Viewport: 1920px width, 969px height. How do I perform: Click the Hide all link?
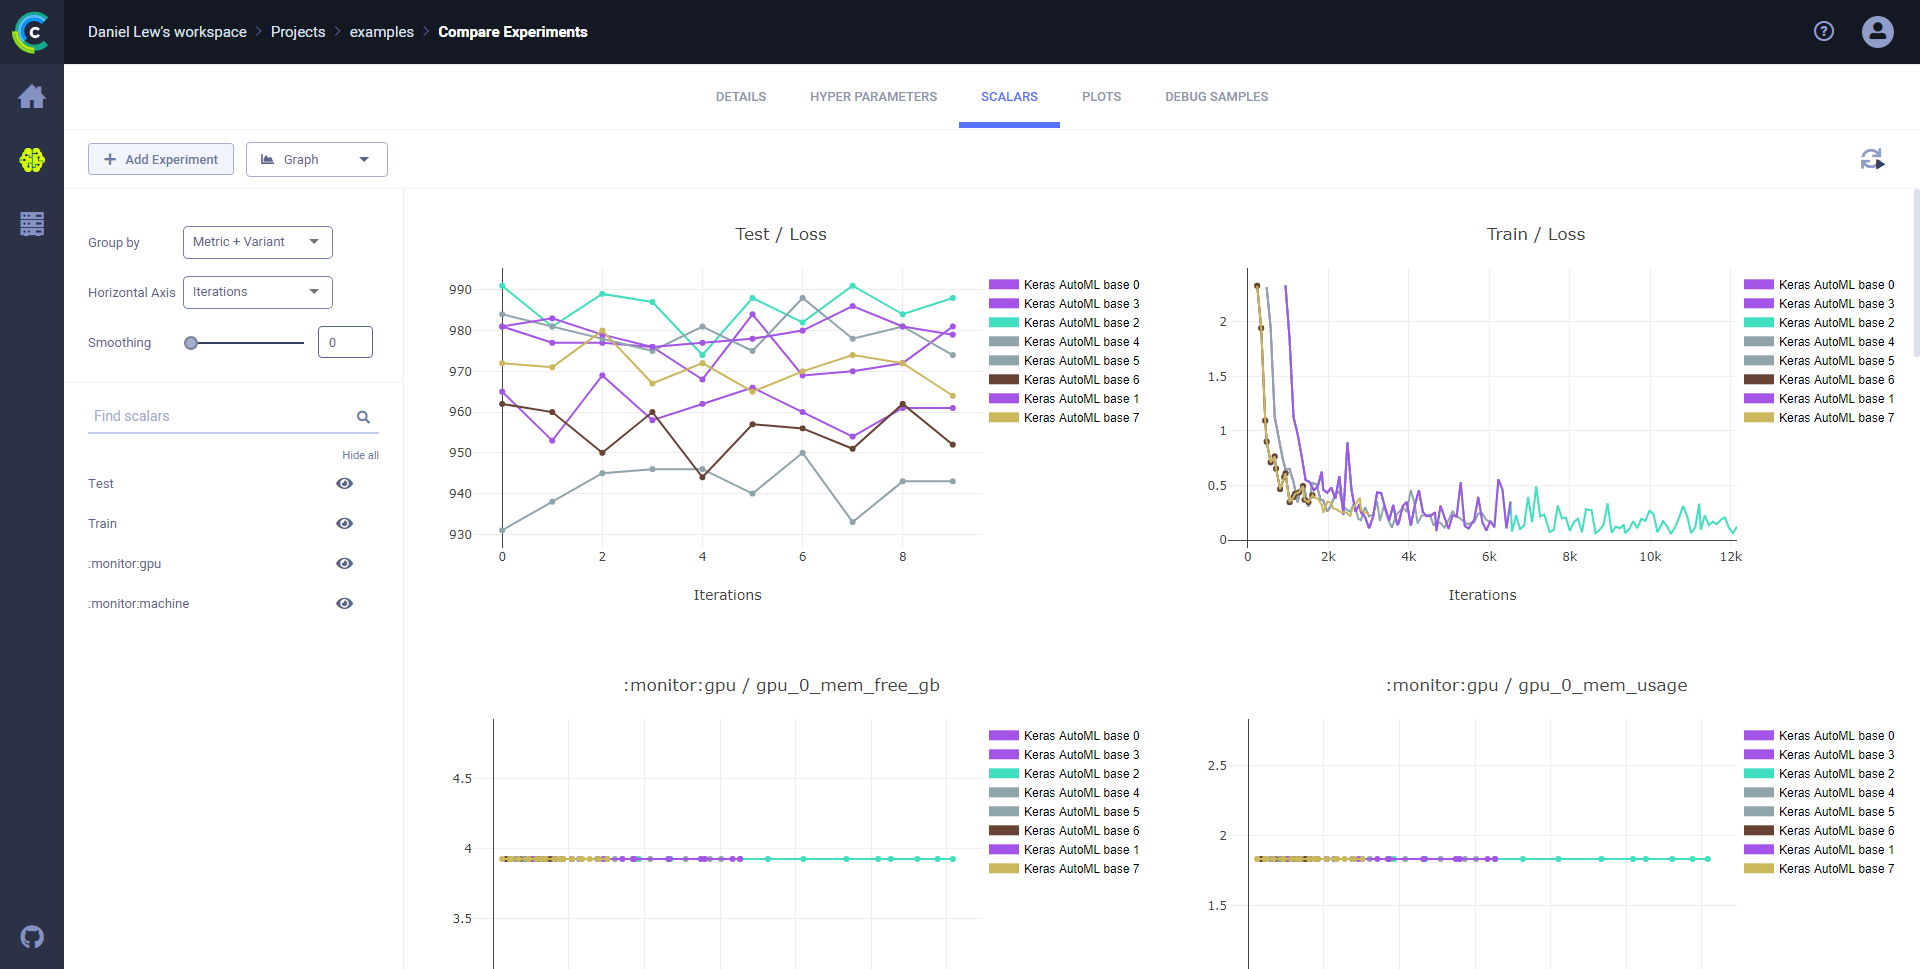(360, 455)
